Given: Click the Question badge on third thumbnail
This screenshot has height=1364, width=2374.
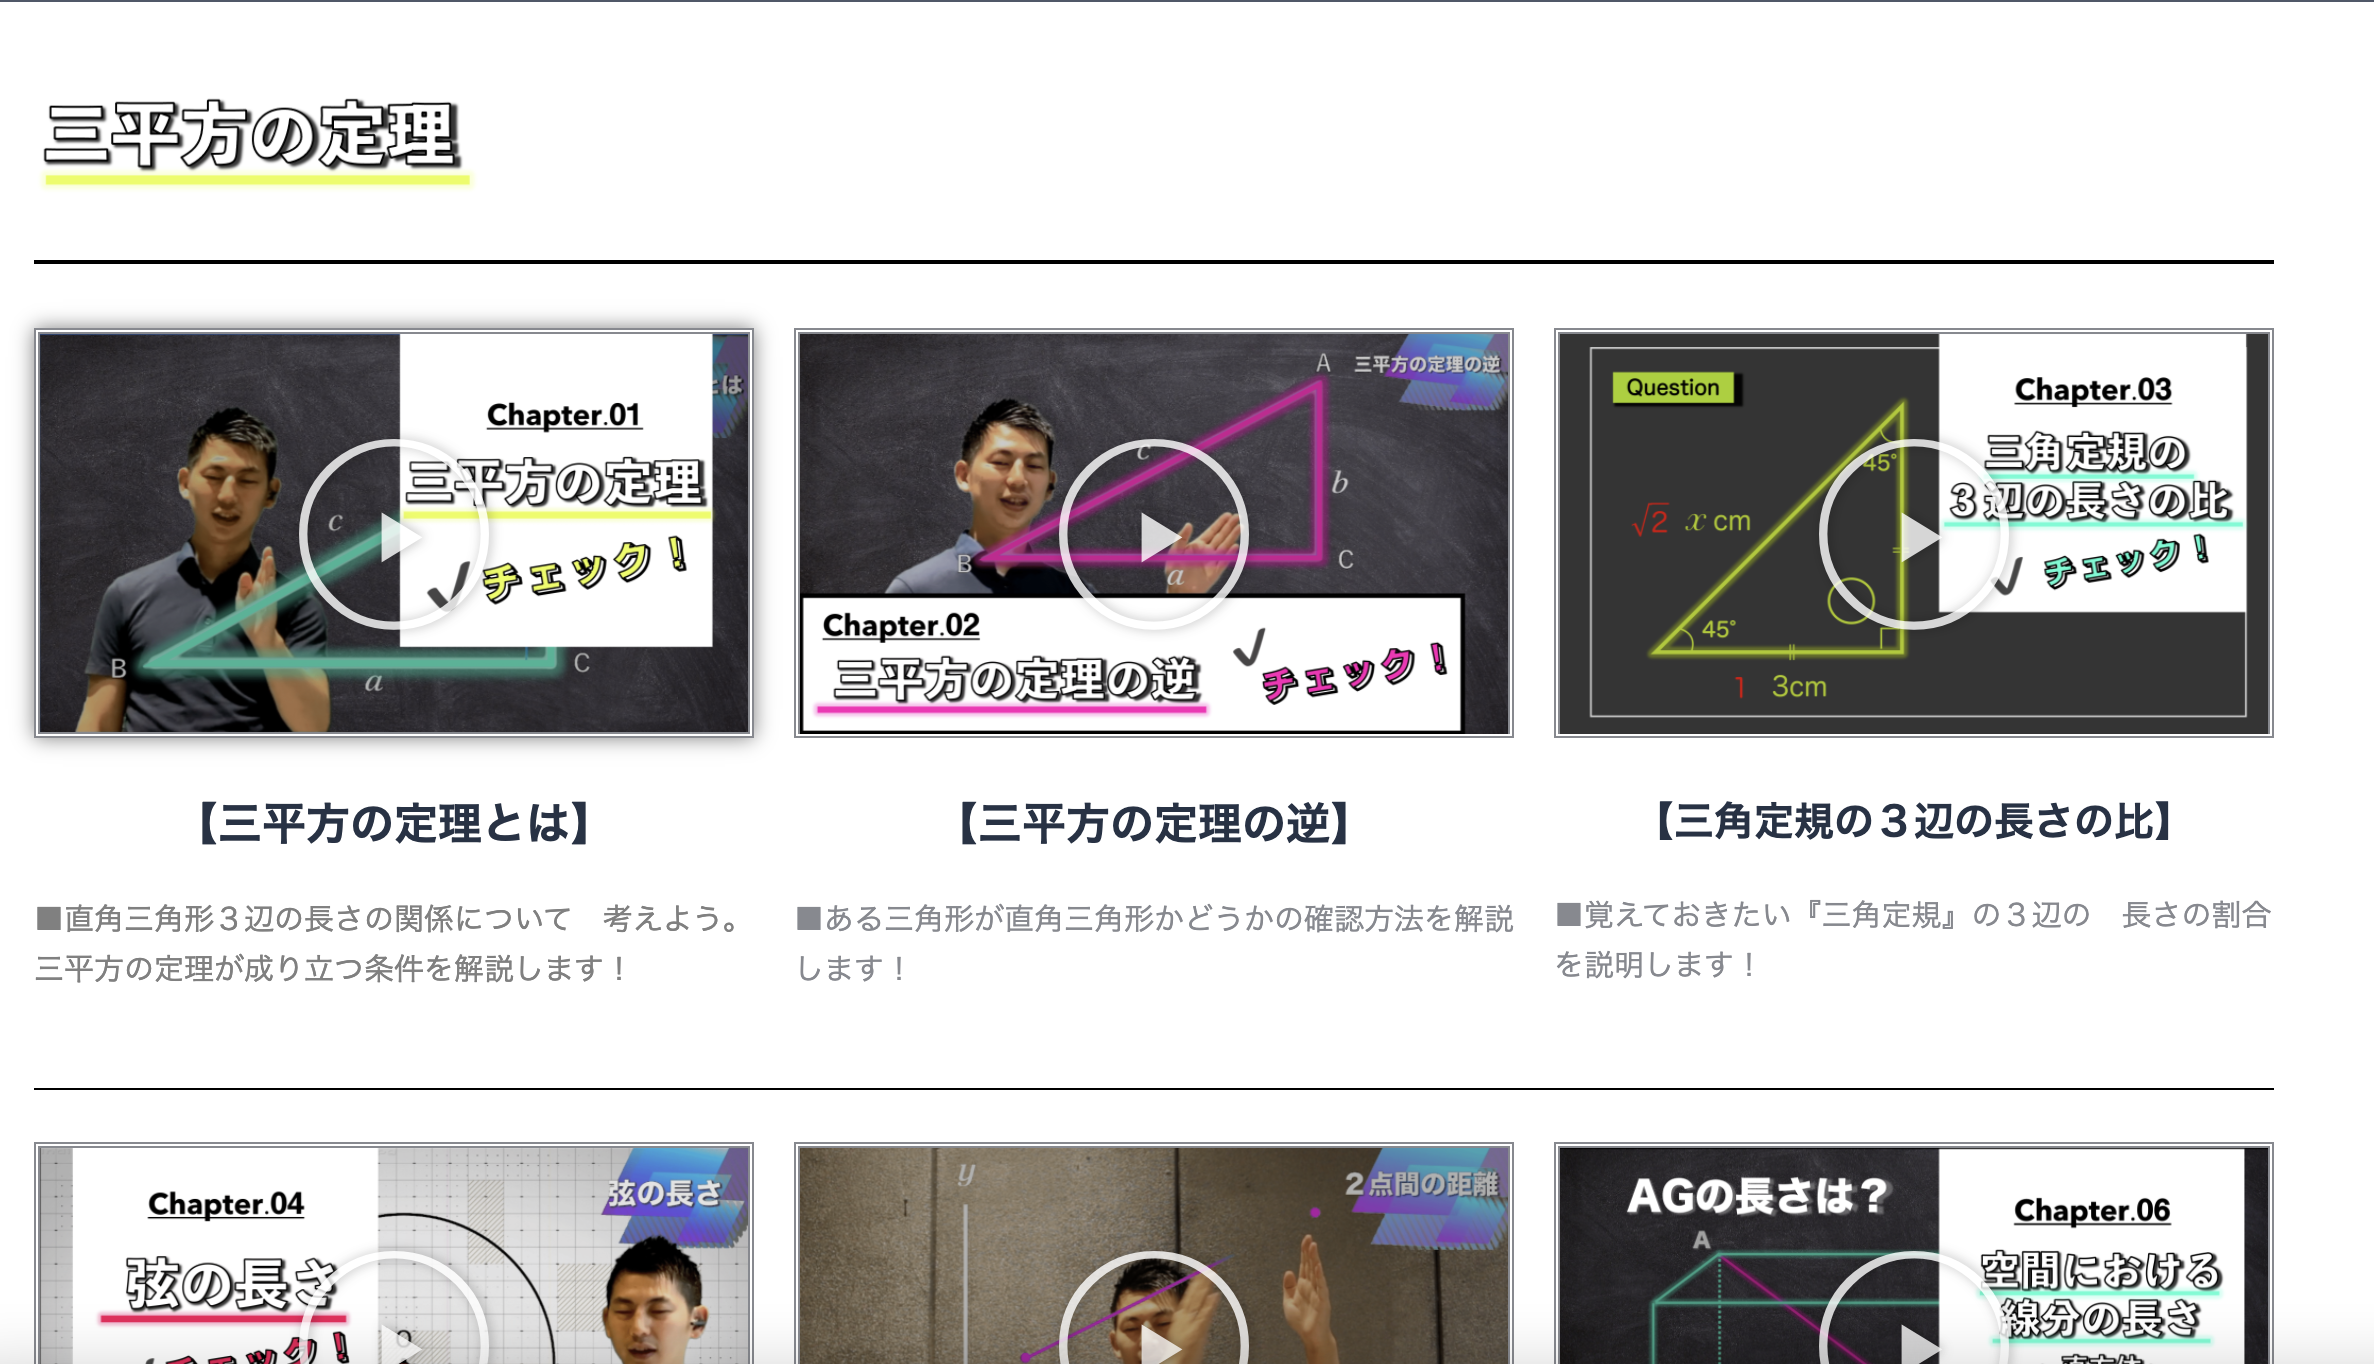Looking at the screenshot, I should (1674, 387).
